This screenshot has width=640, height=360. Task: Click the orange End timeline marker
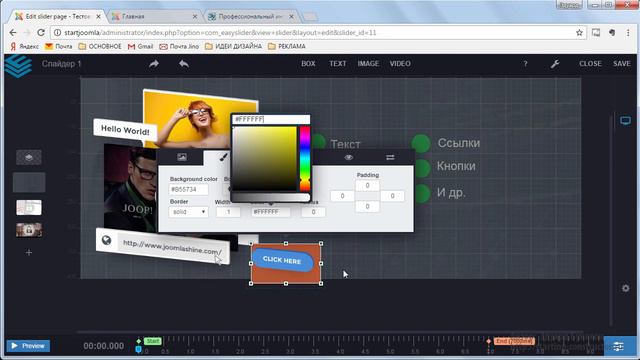tap(514, 341)
